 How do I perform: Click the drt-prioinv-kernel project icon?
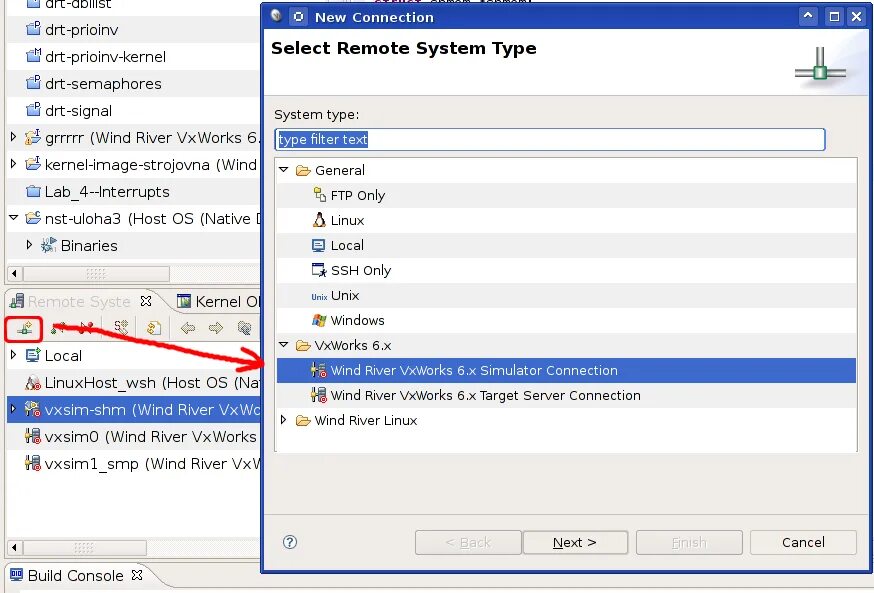click(x=33, y=56)
